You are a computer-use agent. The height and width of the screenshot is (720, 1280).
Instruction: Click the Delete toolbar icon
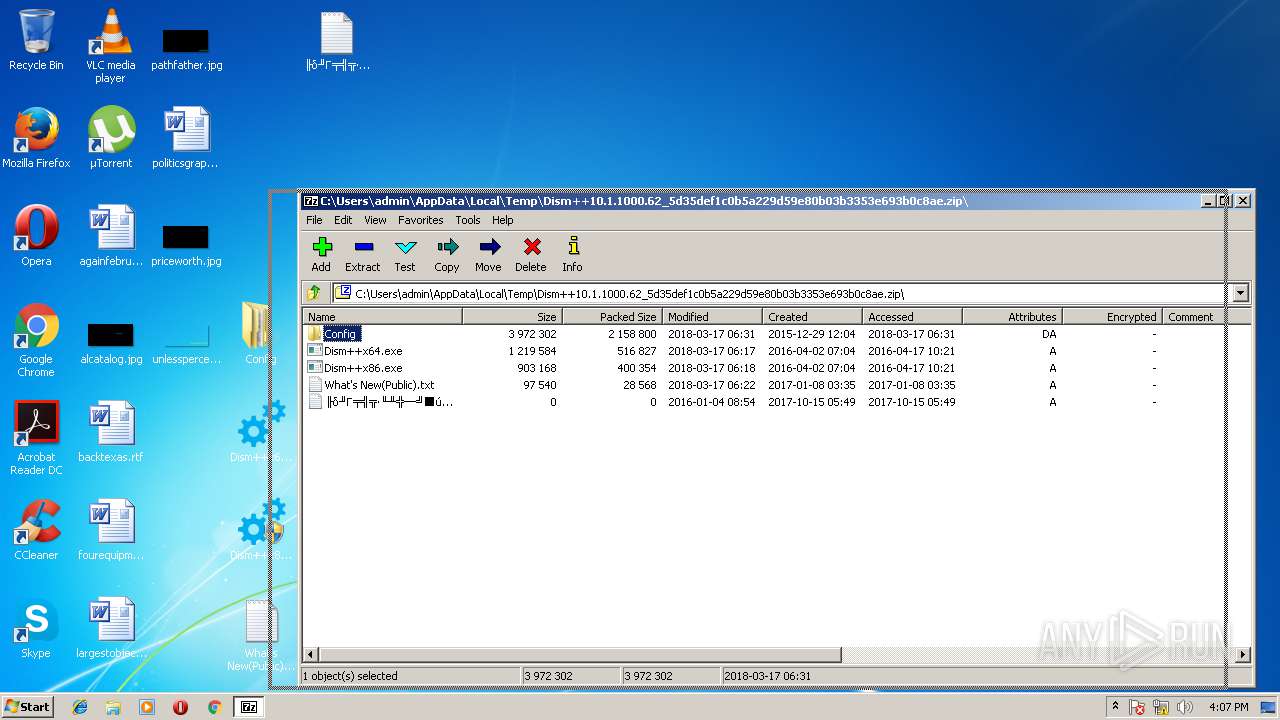(x=531, y=254)
